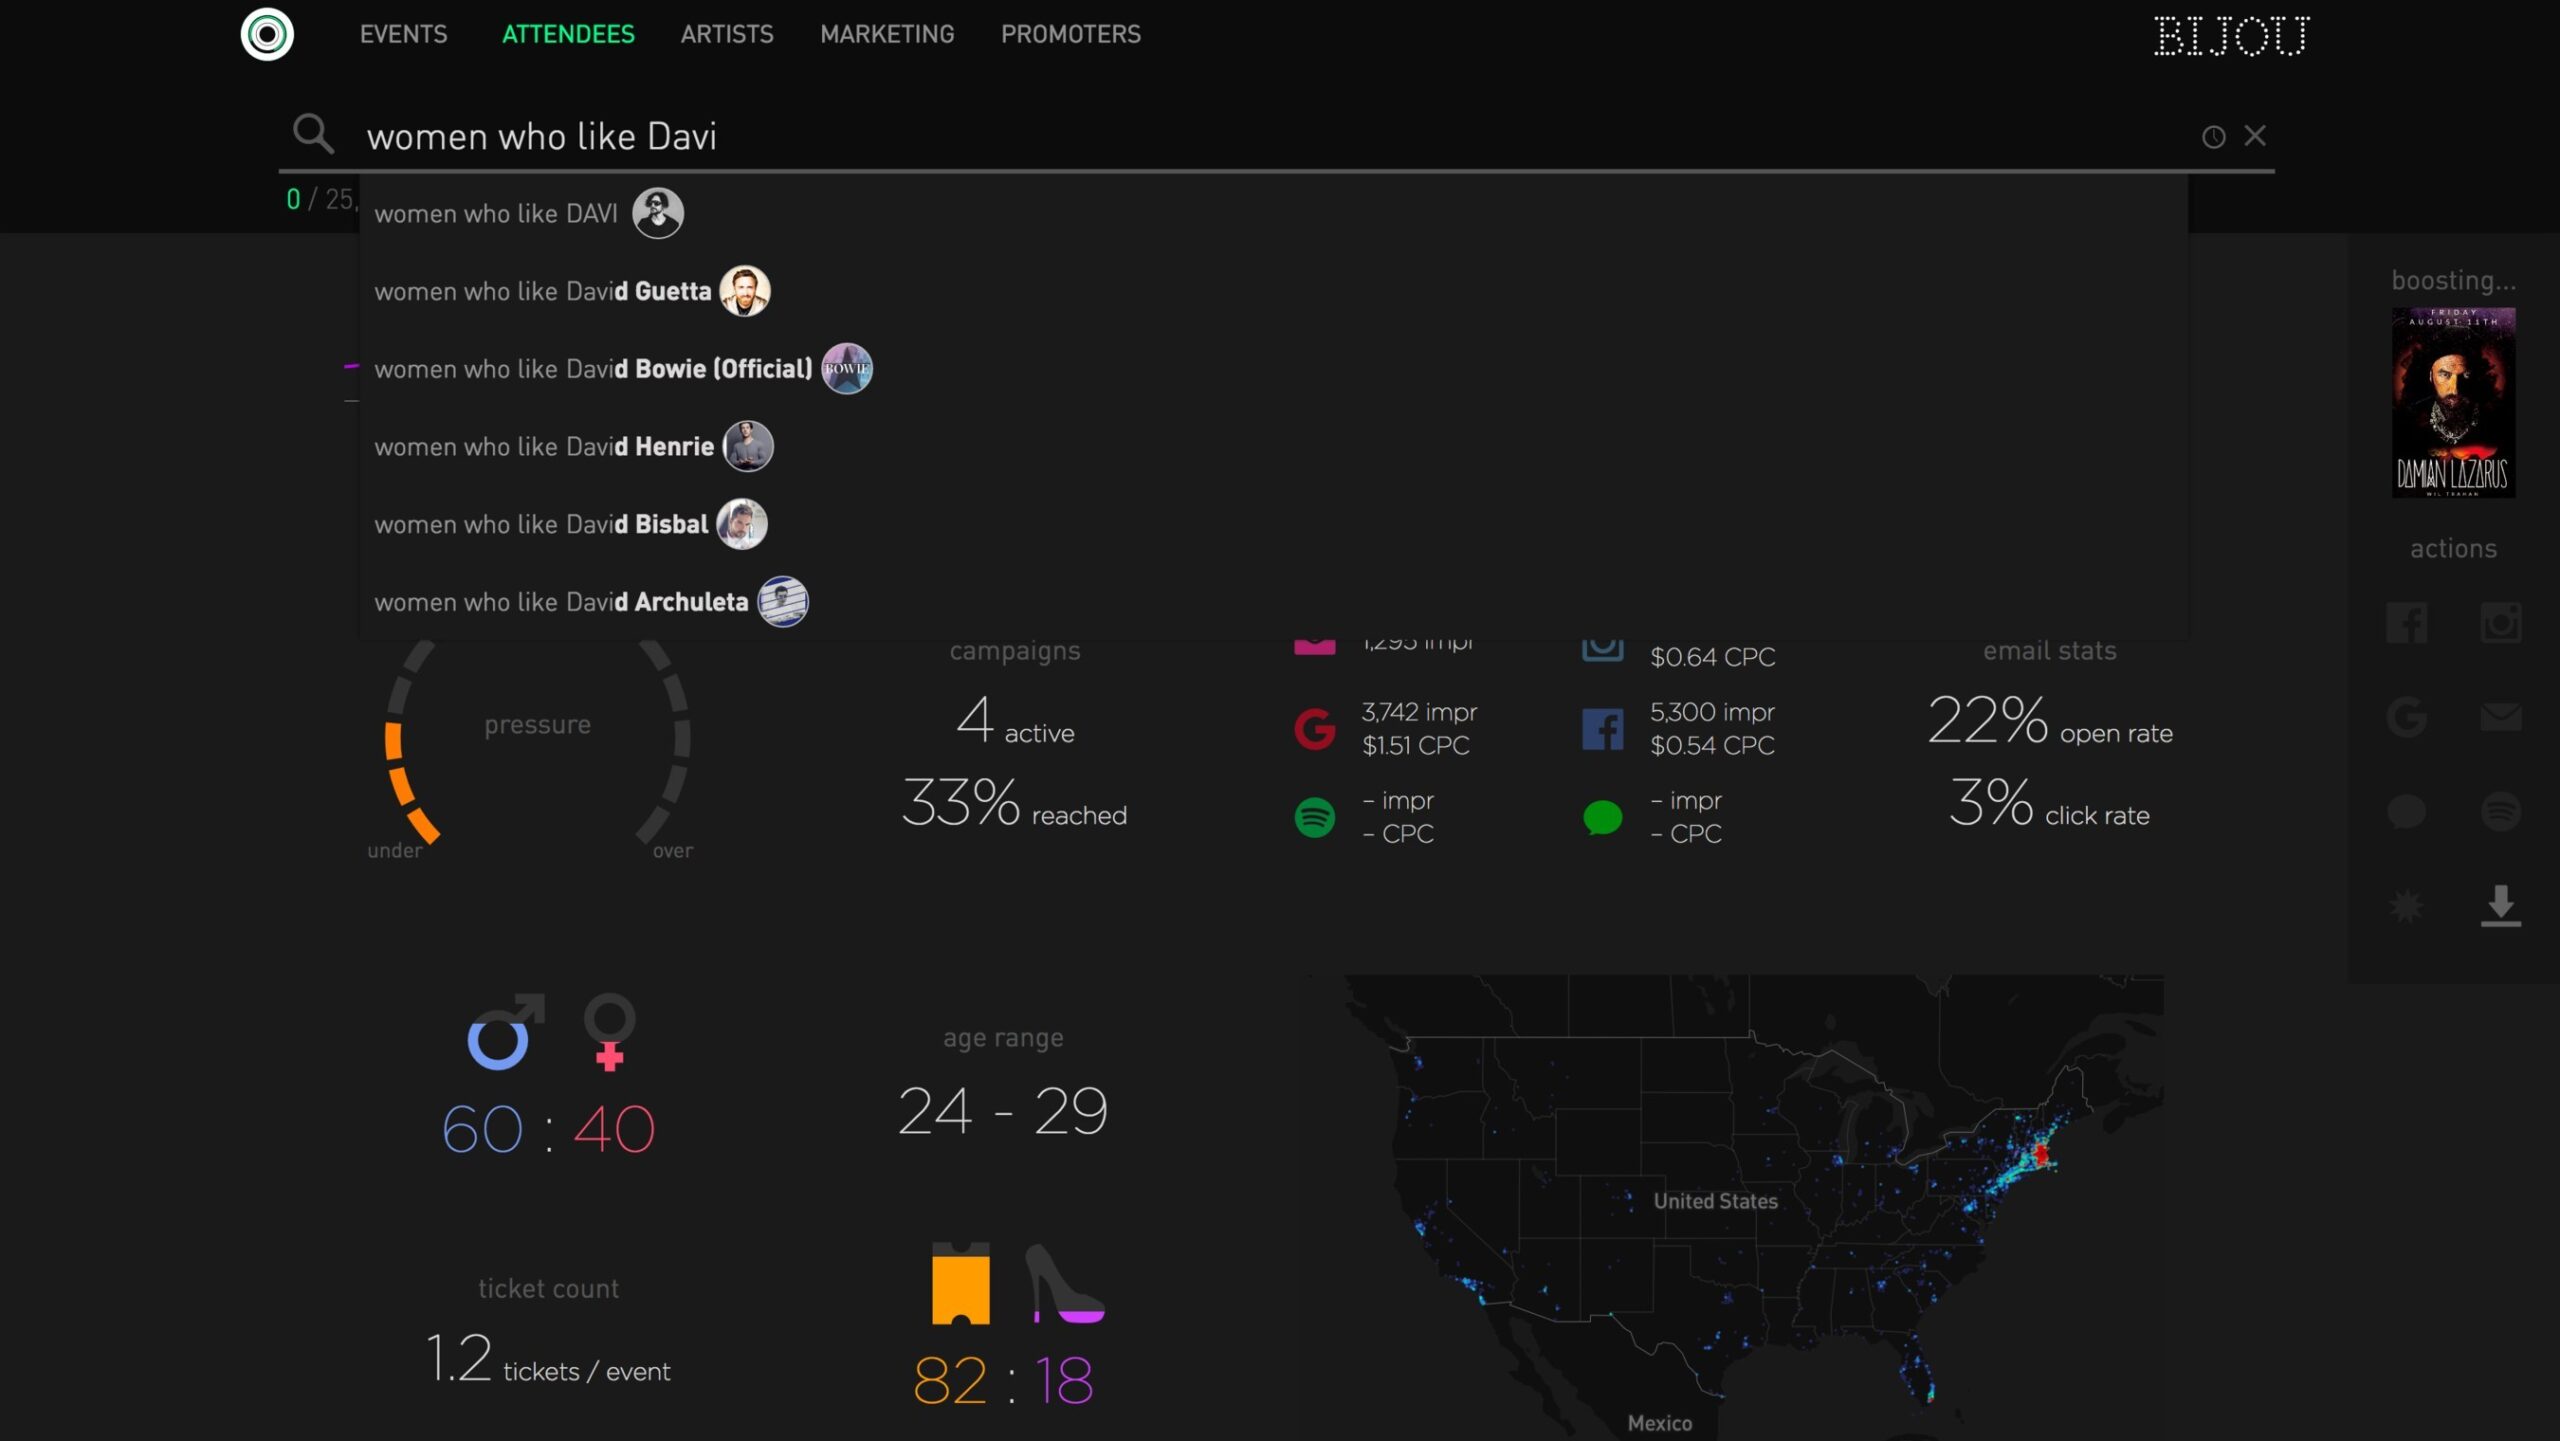Click the 'email stats' heading
Viewport: 2560px width, 1441px height.
(2050, 651)
